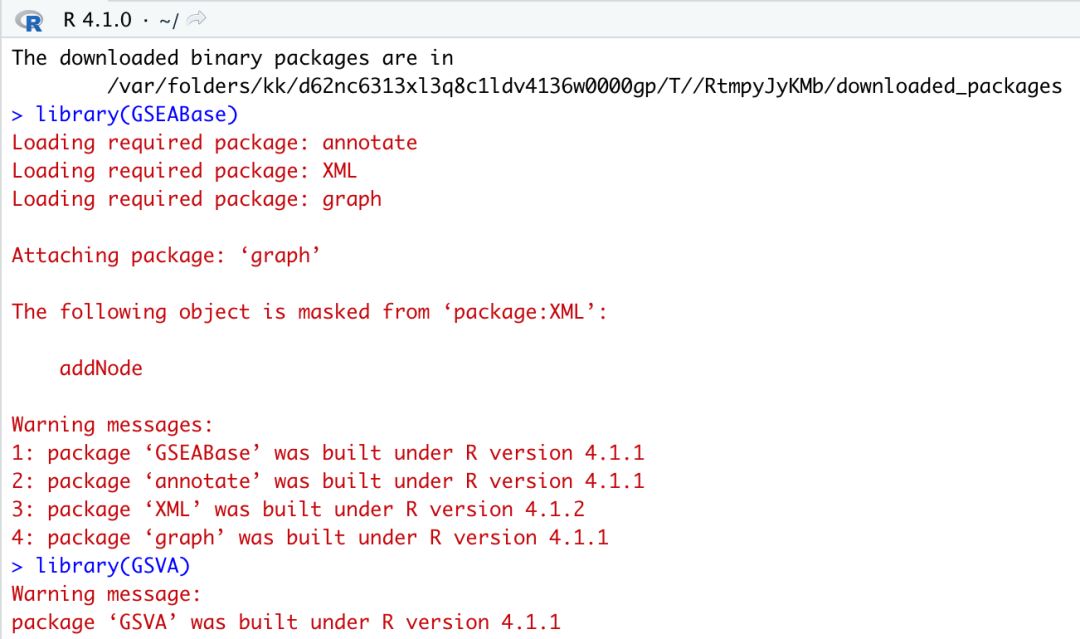Click the R 4.1.0 version label
The height and width of the screenshot is (639, 1080).
coord(97,19)
